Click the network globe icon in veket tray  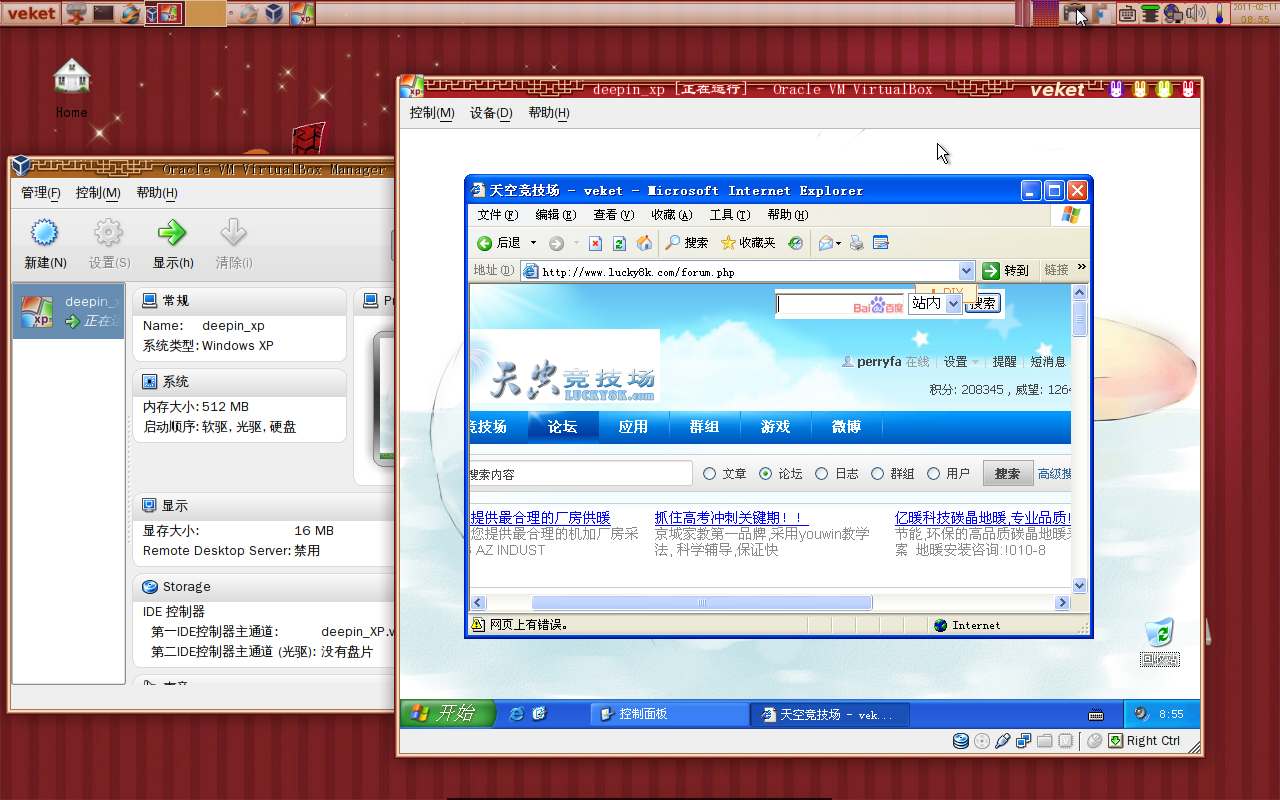click(1174, 14)
